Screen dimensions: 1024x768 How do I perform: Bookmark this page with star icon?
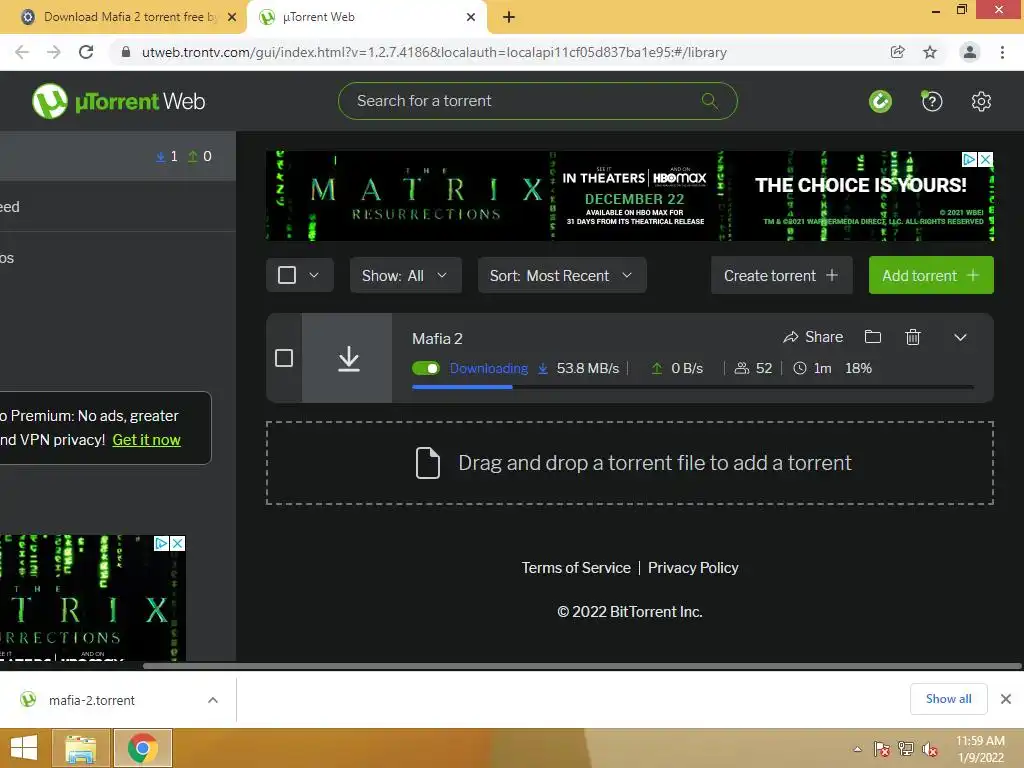pyautogui.click(x=930, y=52)
